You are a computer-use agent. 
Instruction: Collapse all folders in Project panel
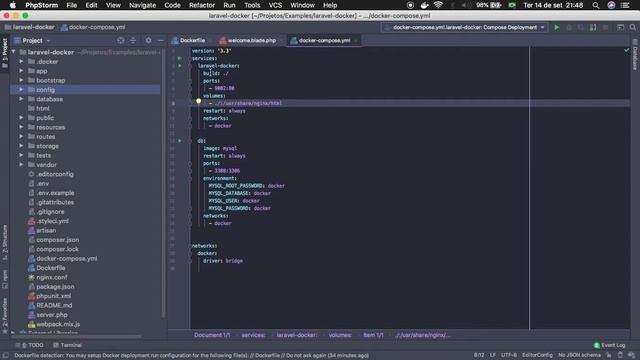click(133, 40)
